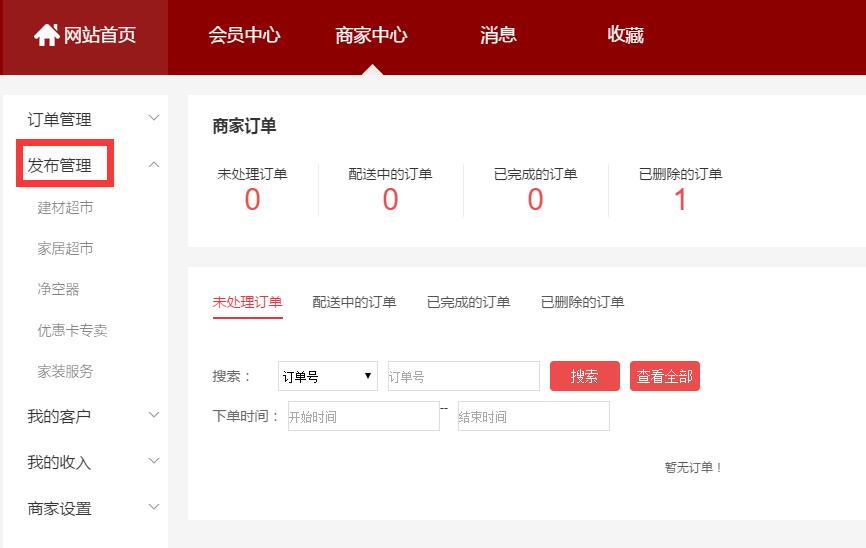The height and width of the screenshot is (548, 866).
Task: Click the 查看全部 button
Action: pyautogui.click(x=665, y=376)
